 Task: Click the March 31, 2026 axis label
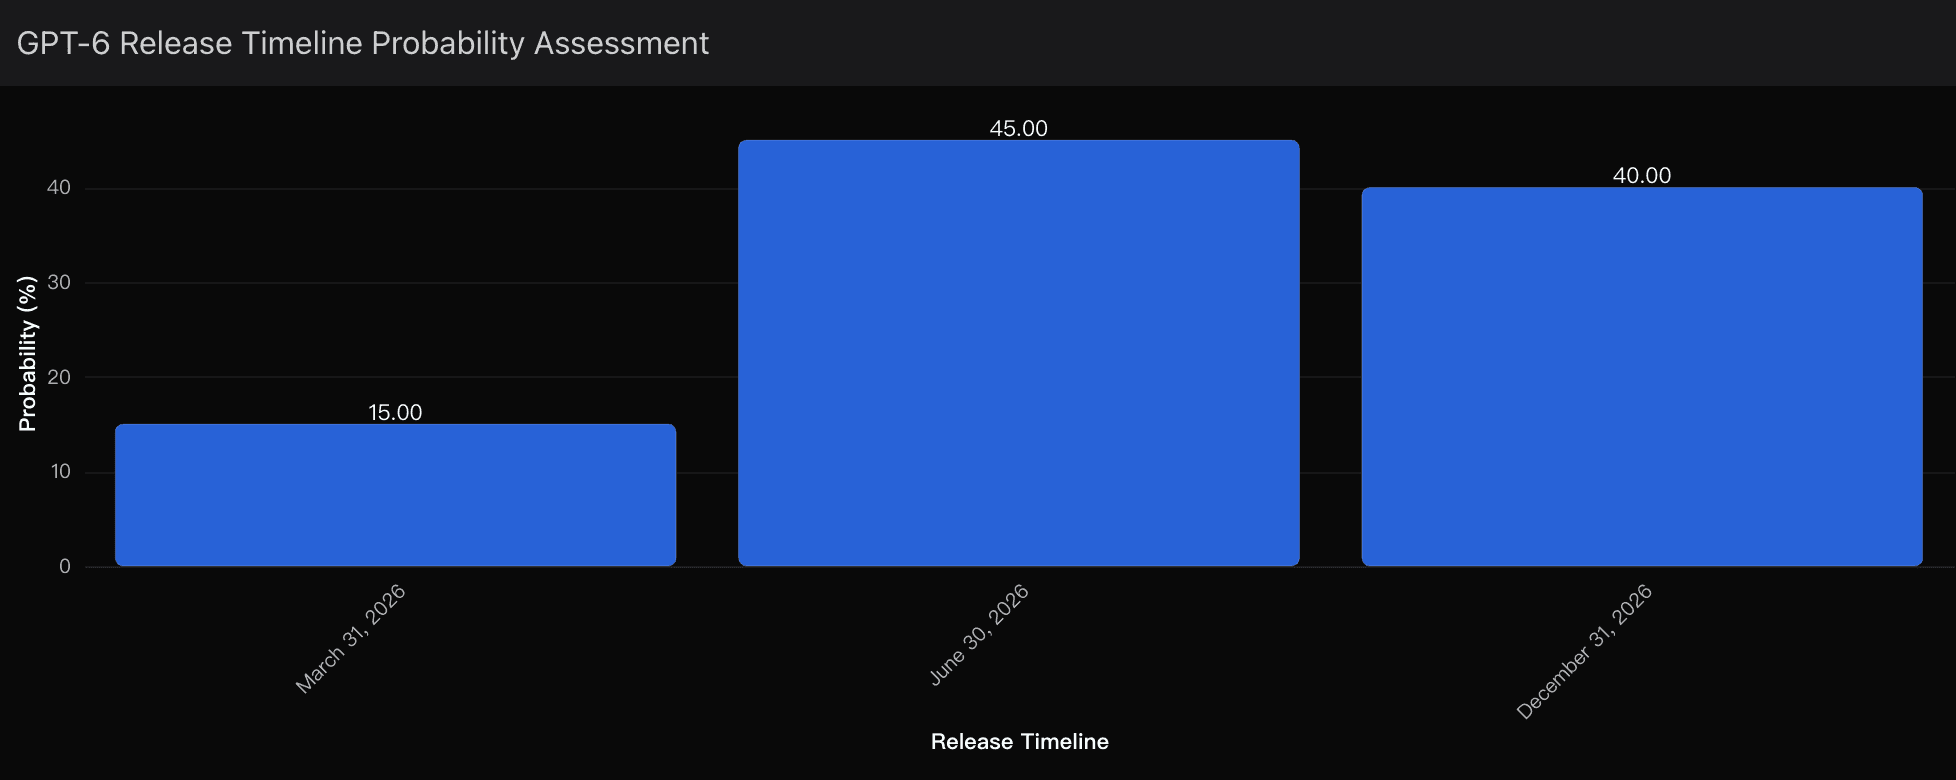click(350, 639)
